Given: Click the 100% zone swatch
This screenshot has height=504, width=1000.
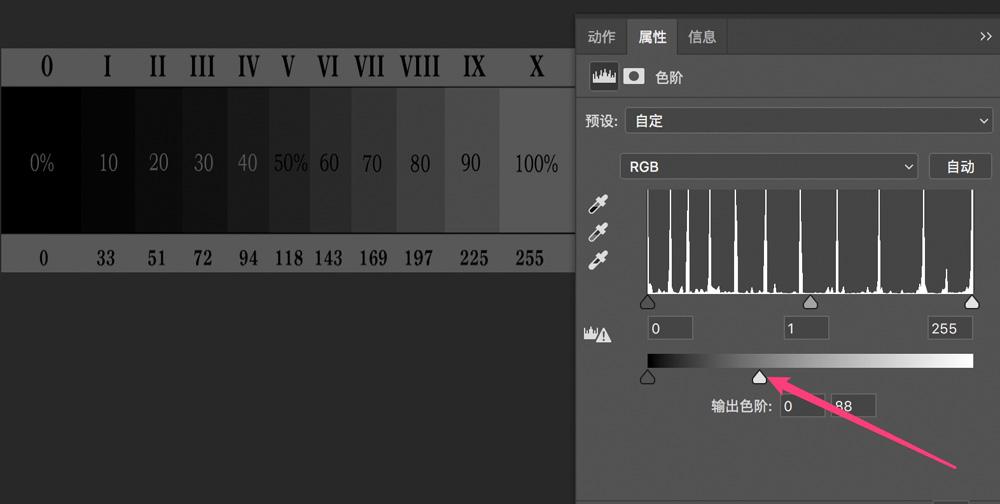Looking at the screenshot, I should (x=537, y=160).
